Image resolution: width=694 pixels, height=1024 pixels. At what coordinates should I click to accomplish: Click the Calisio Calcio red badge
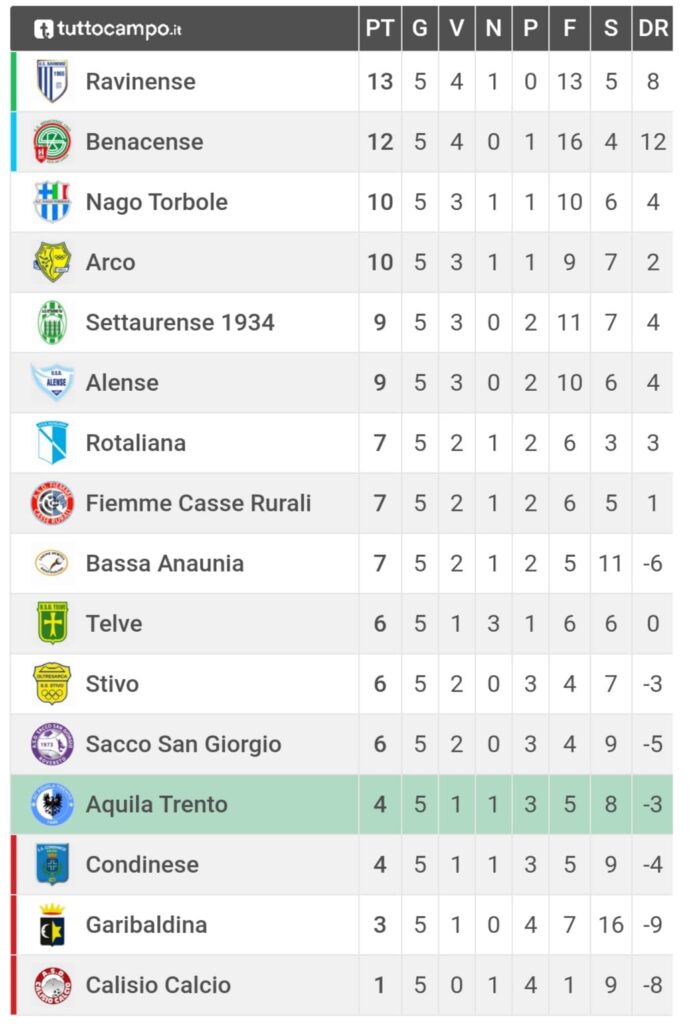click(x=52, y=985)
